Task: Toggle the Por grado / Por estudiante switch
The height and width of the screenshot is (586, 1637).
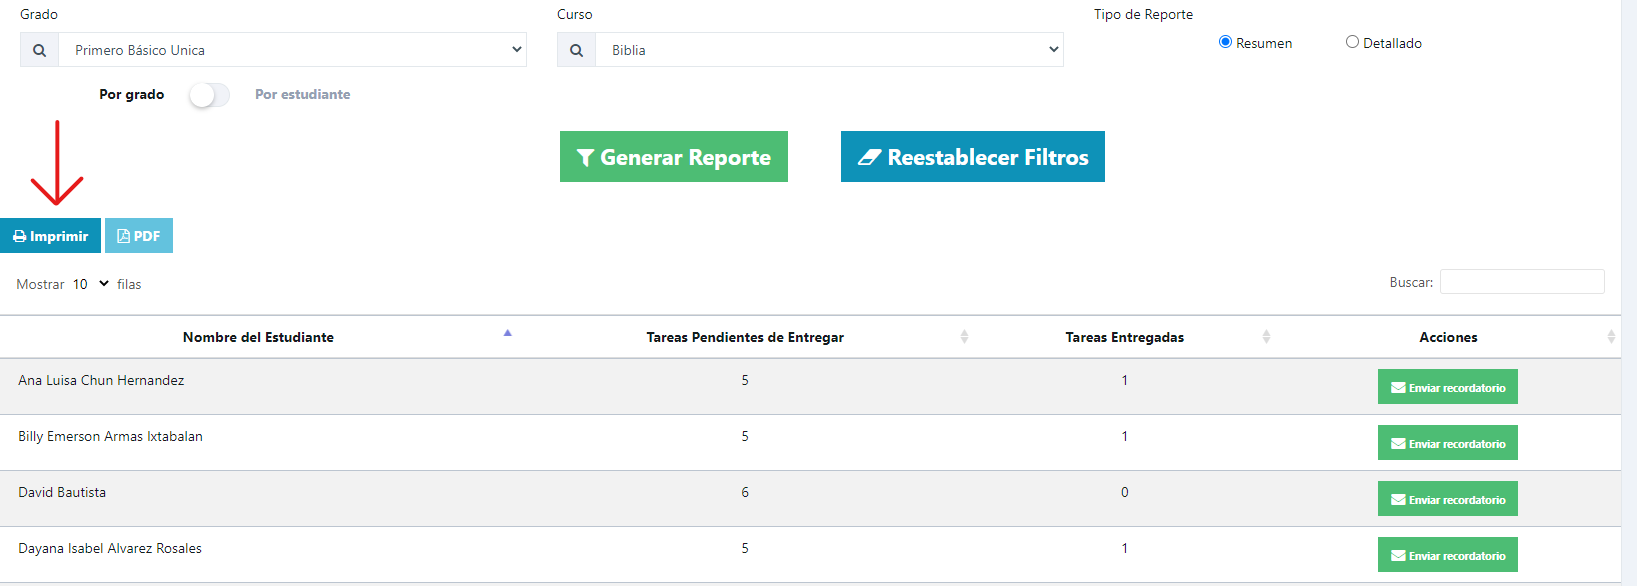Action: click(209, 95)
